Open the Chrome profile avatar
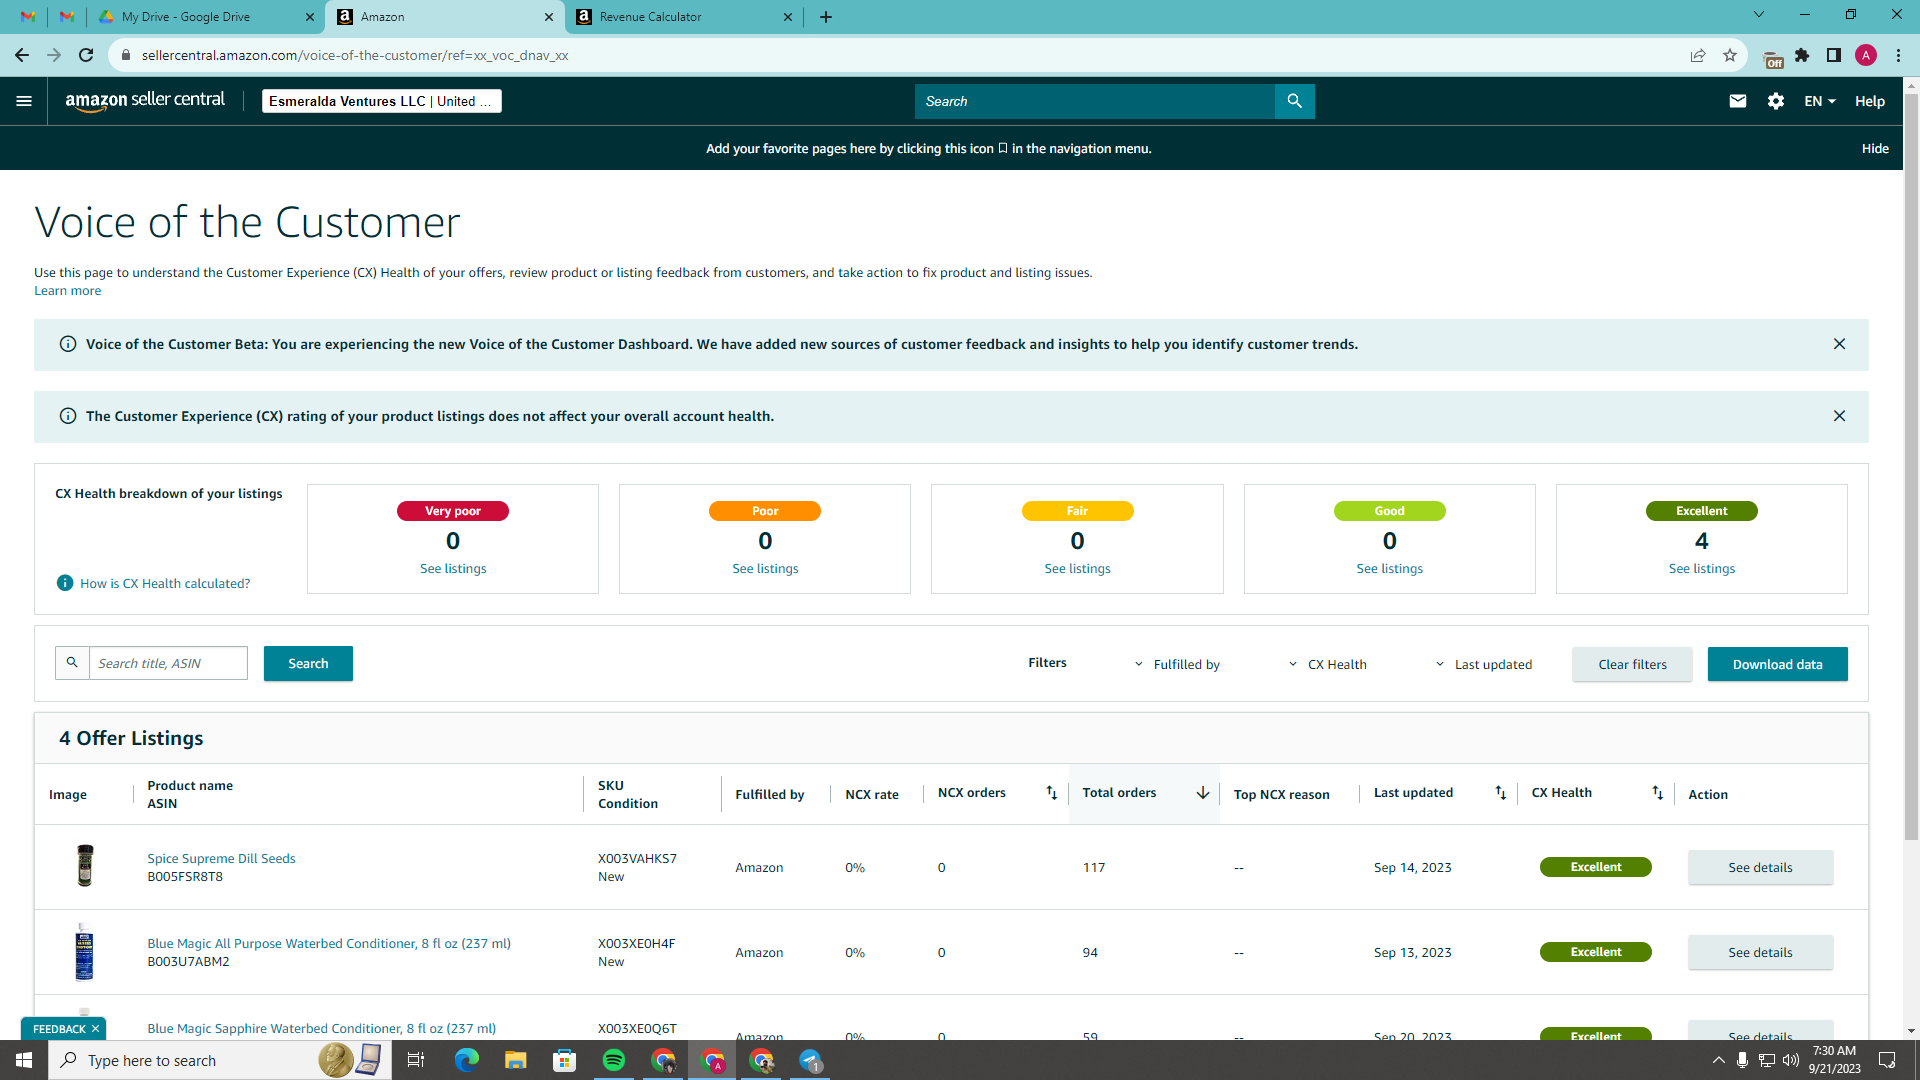 tap(1866, 55)
